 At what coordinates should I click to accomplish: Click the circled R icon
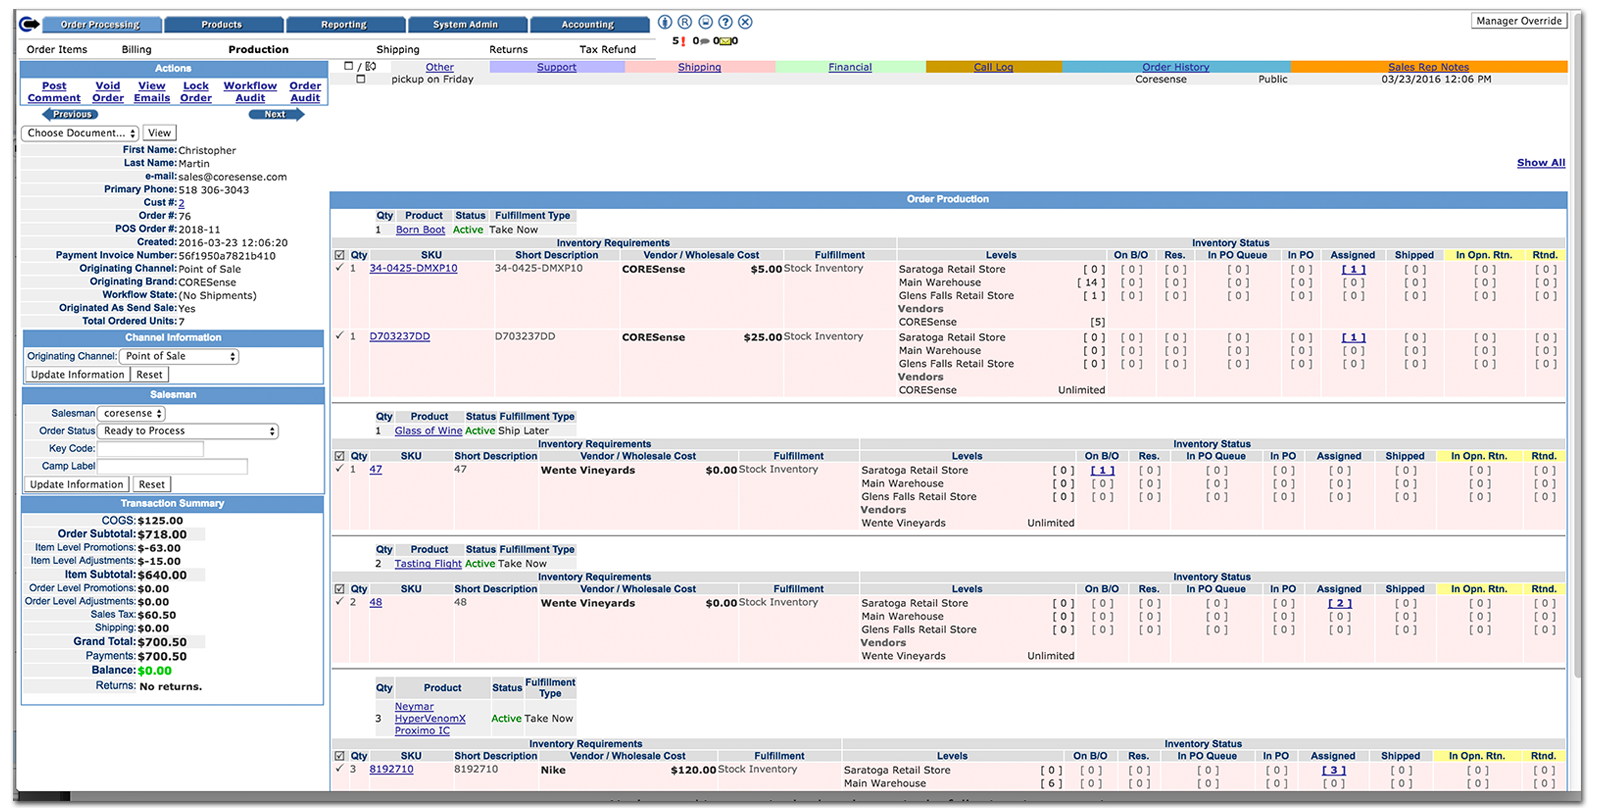[x=685, y=22]
